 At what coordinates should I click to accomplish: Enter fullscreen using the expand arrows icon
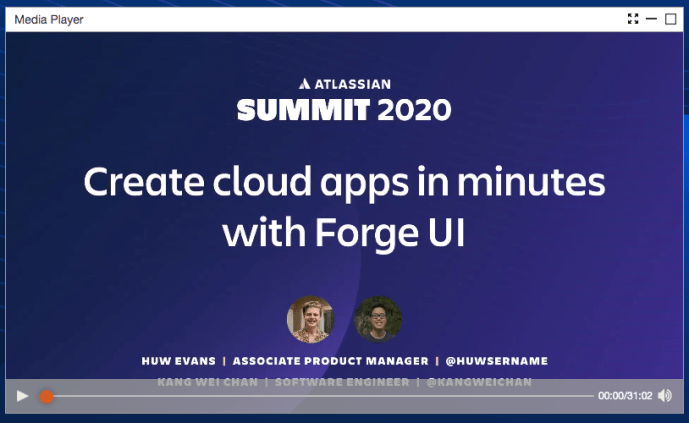[x=633, y=18]
